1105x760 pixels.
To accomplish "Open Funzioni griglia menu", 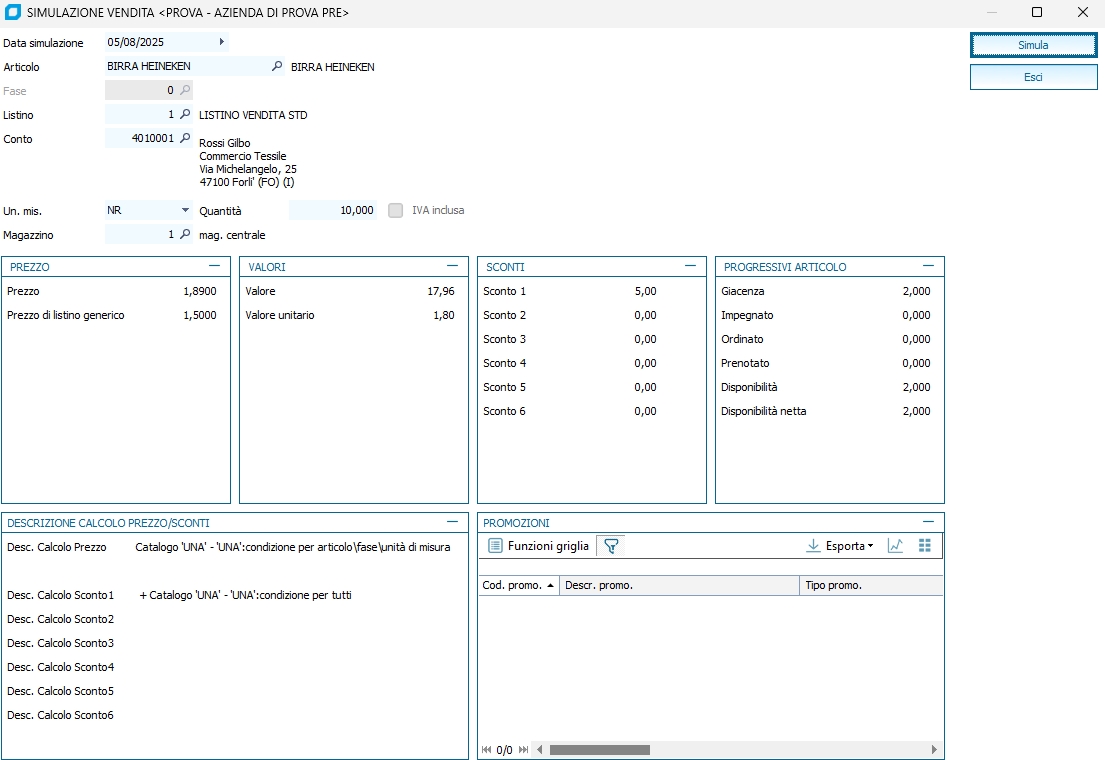I will [x=538, y=546].
